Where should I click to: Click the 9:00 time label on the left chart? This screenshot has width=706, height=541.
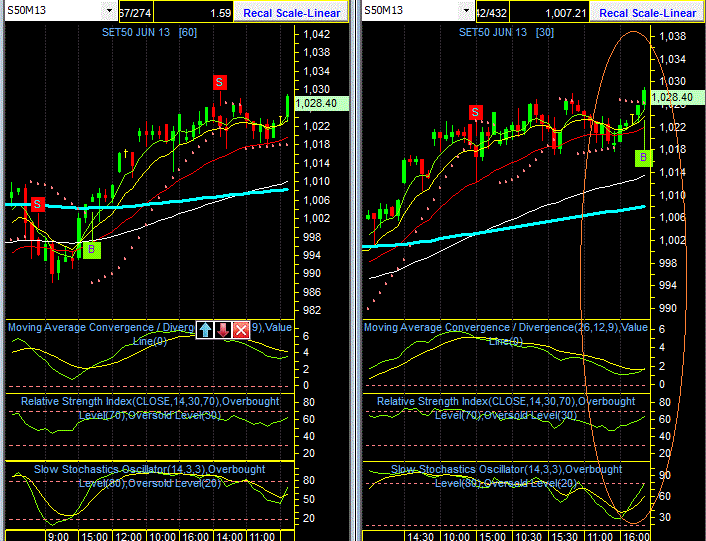tap(59, 536)
